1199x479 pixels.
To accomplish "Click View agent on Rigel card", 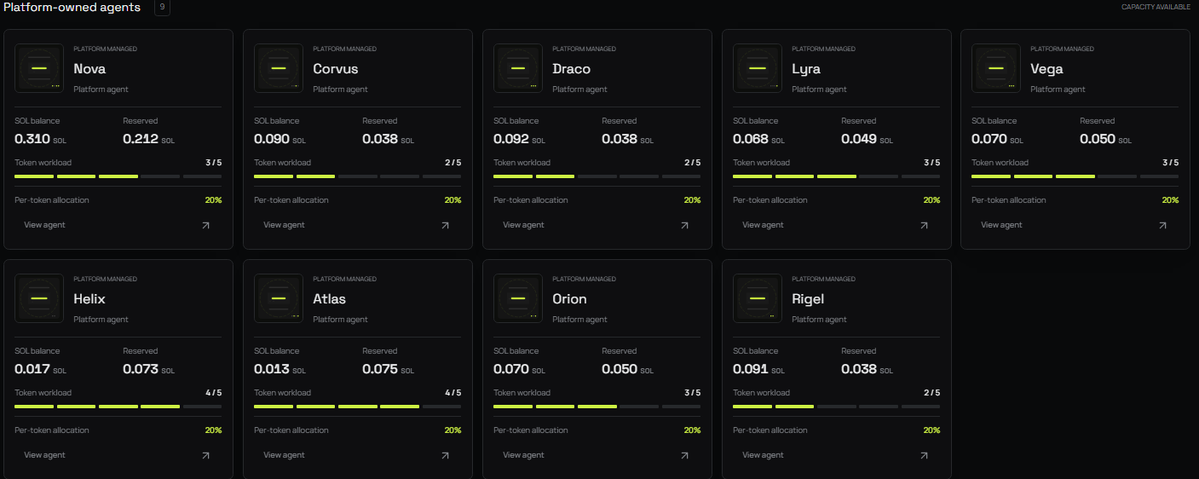I will pos(762,455).
